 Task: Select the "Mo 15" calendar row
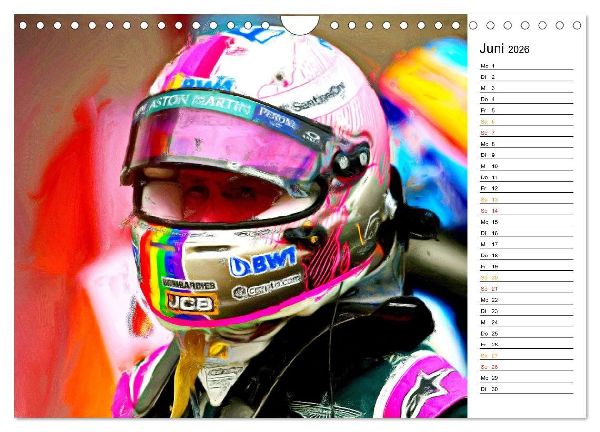click(527, 222)
